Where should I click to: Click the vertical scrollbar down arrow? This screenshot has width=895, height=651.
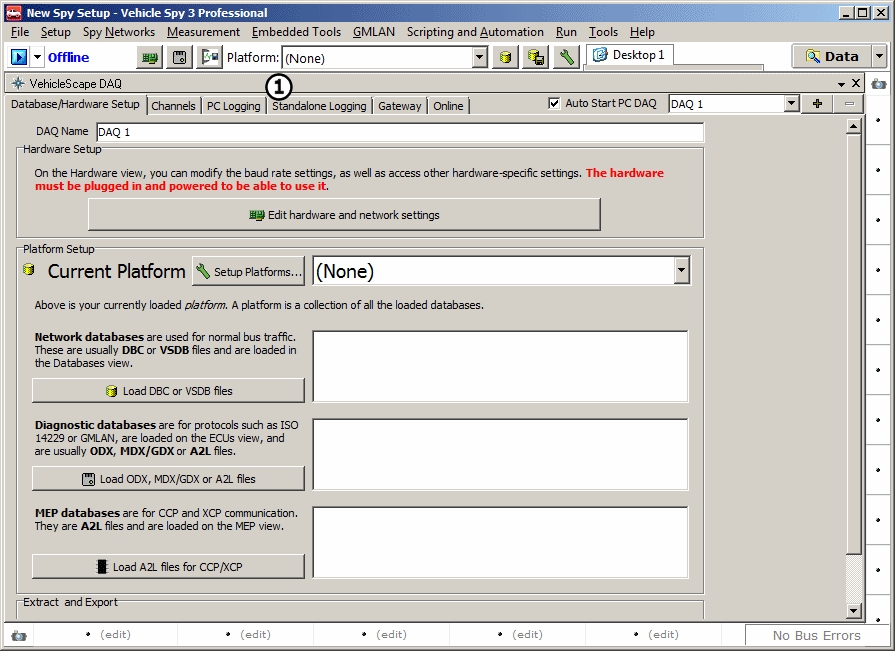(x=853, y=610)
